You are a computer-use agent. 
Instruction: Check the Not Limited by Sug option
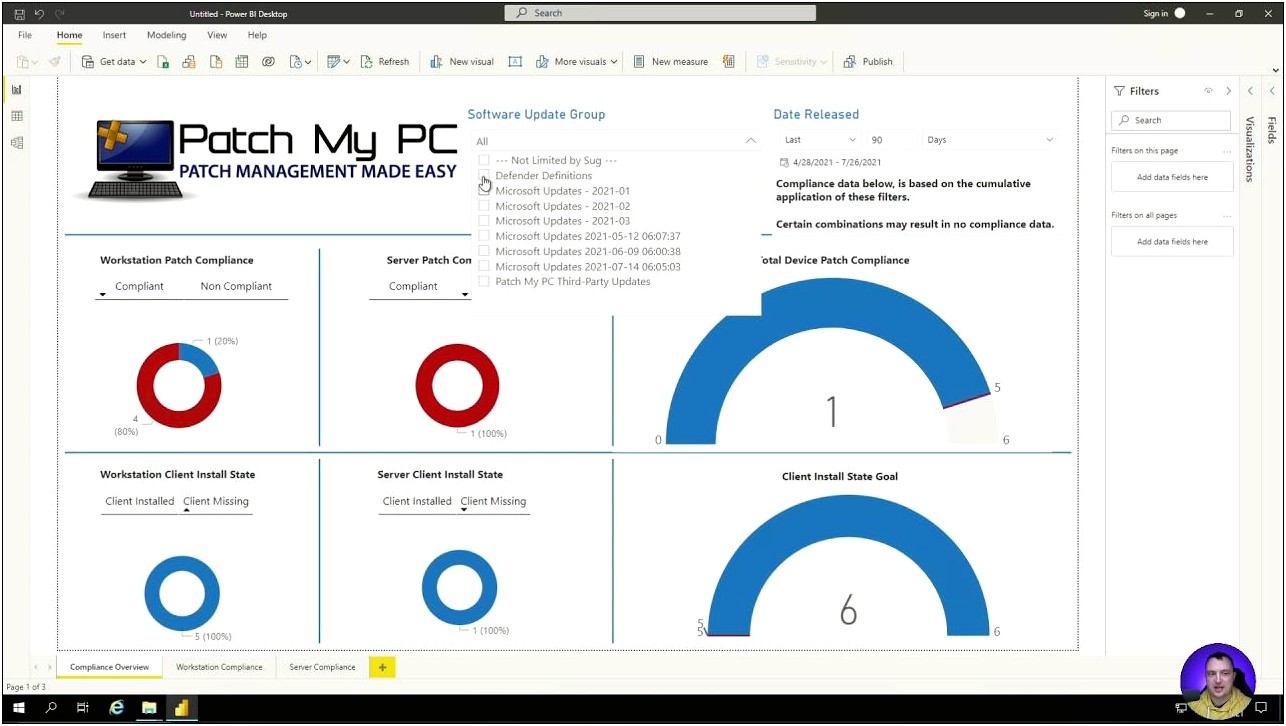tap(484, 160)
